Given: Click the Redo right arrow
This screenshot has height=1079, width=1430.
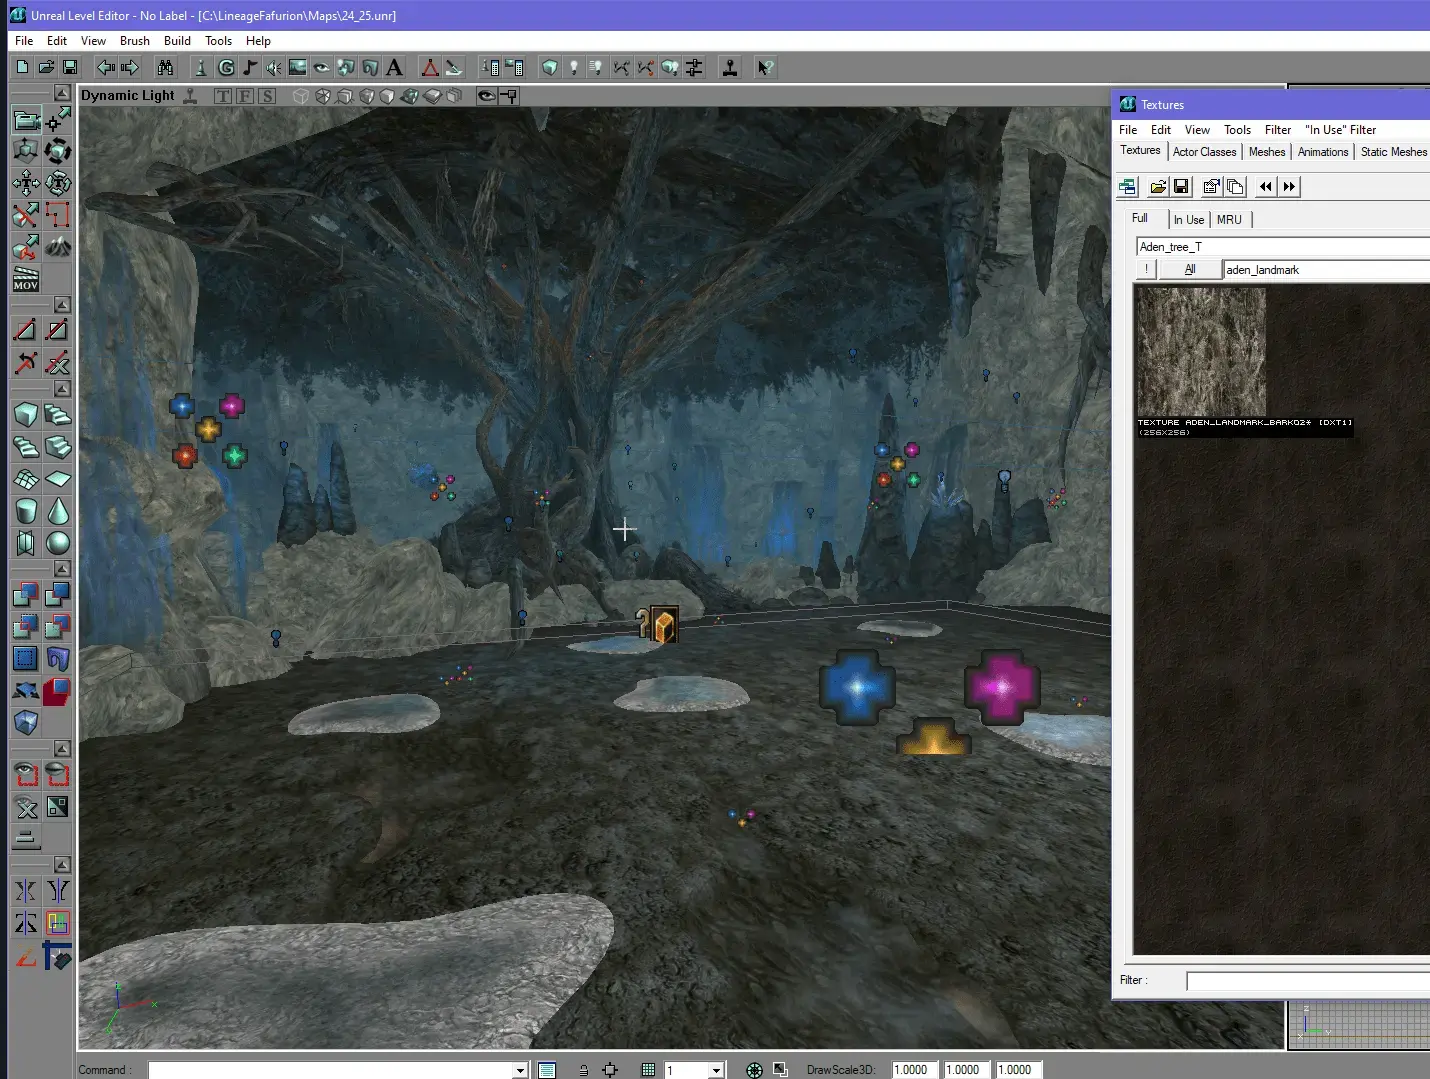Looking at the screenshot, I should coord(130,67).
